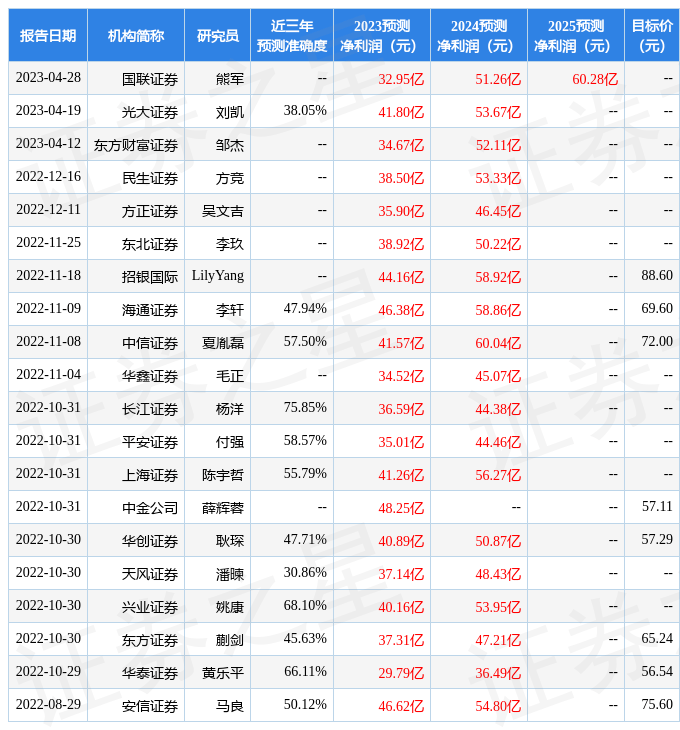Click target price 57.11
Screen dimensions: 680x730
[x=657, y=507]
